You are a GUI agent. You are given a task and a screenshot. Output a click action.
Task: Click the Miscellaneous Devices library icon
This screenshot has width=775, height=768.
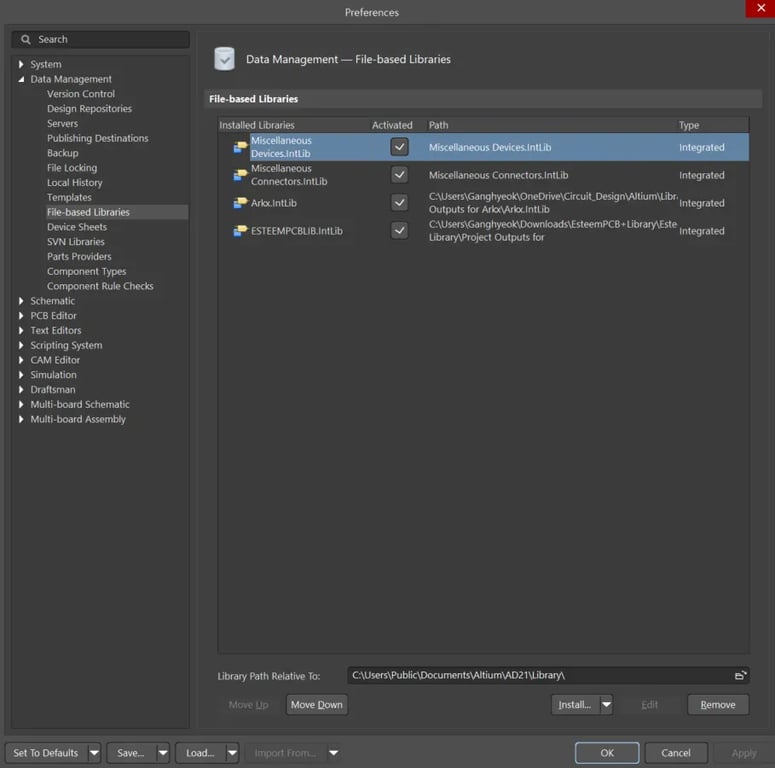pyautogui.click(x=240, y=147)
